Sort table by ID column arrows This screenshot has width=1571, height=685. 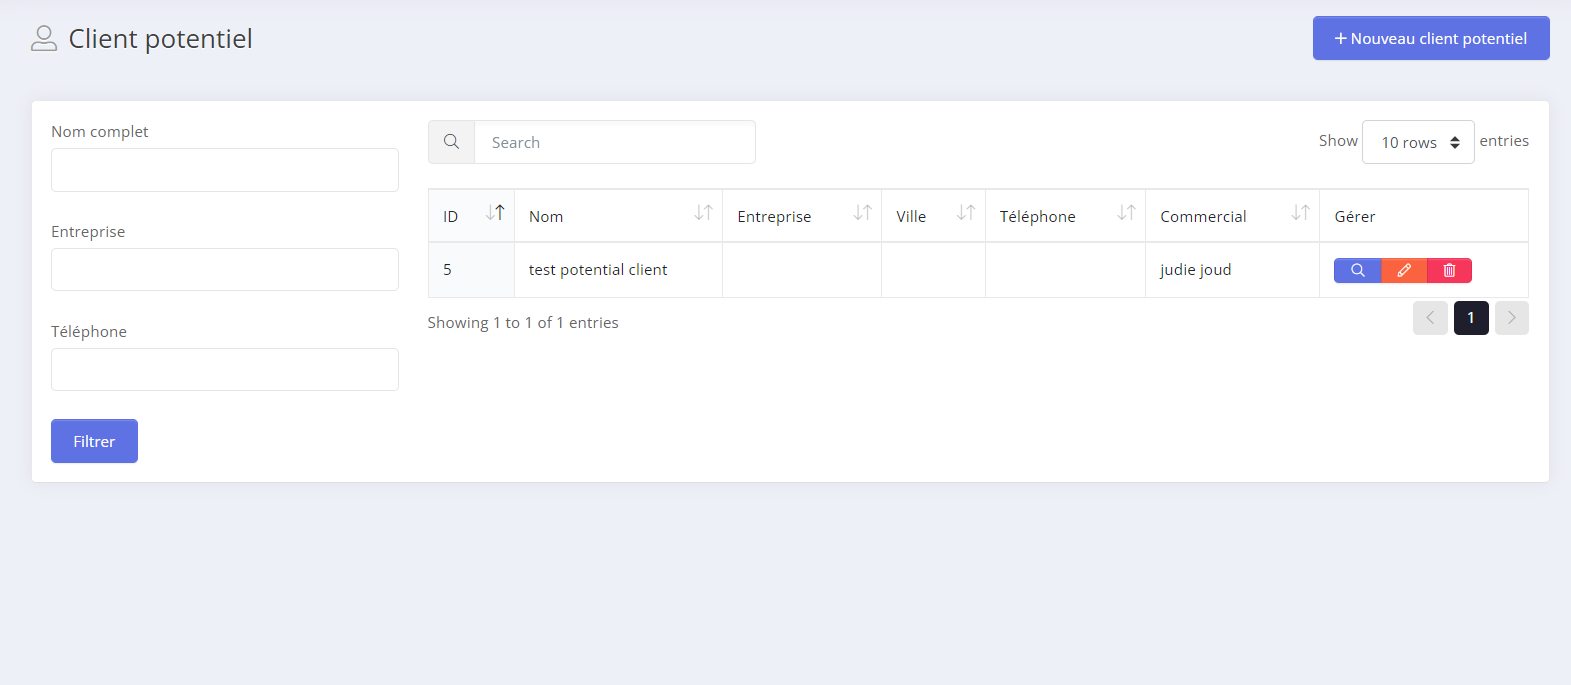pyautogui.click(x=495, y=213)
